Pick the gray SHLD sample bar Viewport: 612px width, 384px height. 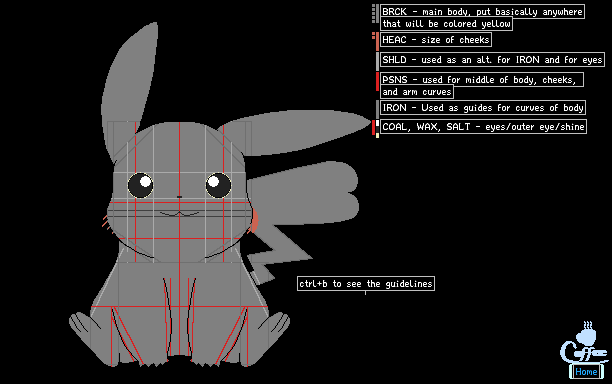(377, 62)
